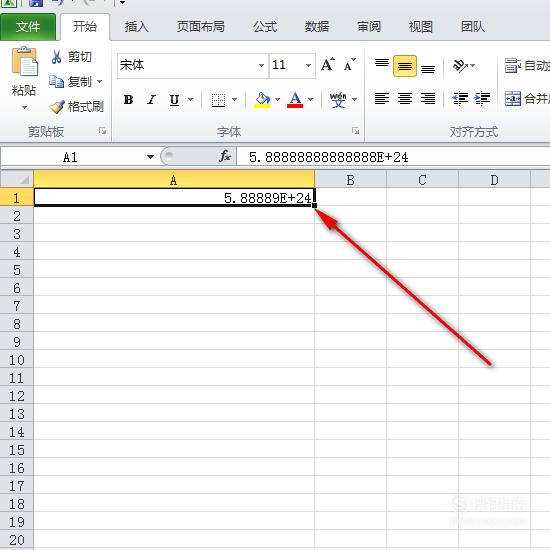Screen dimensions: 550x550
Task: Open the 文件 (File) tab
Action: 28,27
